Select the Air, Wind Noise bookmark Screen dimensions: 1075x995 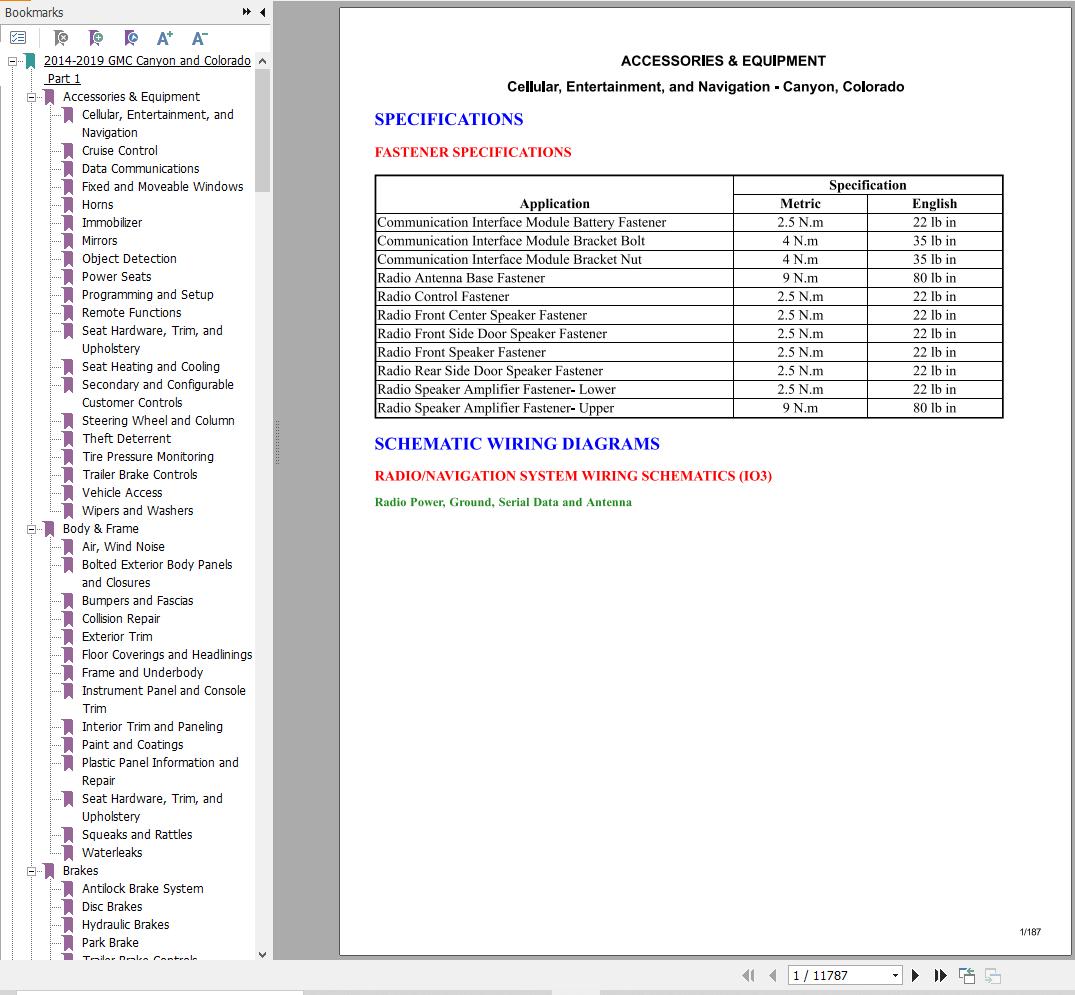pyautogui.click(x=123, y=547)
